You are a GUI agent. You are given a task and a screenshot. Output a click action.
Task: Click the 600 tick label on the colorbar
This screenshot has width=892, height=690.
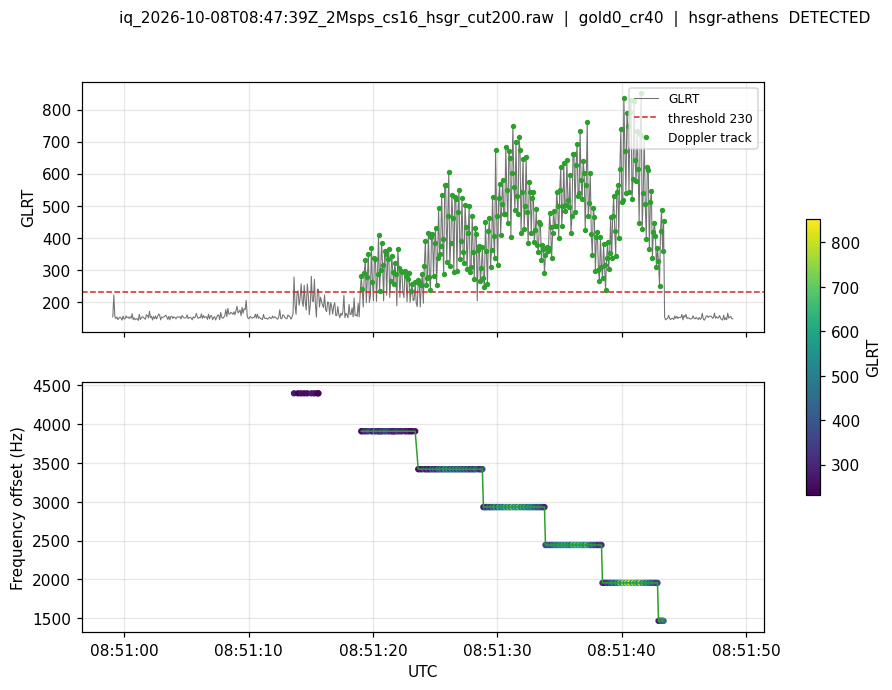click(845, 333)
